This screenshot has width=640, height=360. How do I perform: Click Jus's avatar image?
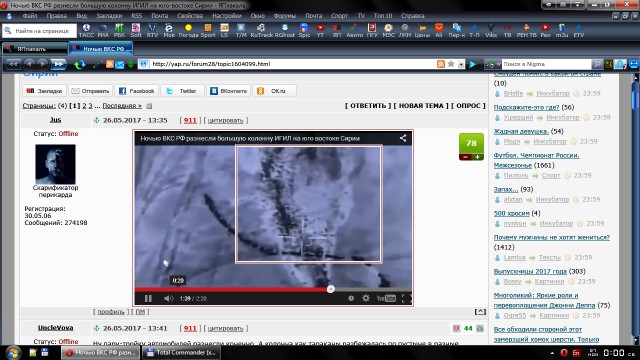(55, 164)
